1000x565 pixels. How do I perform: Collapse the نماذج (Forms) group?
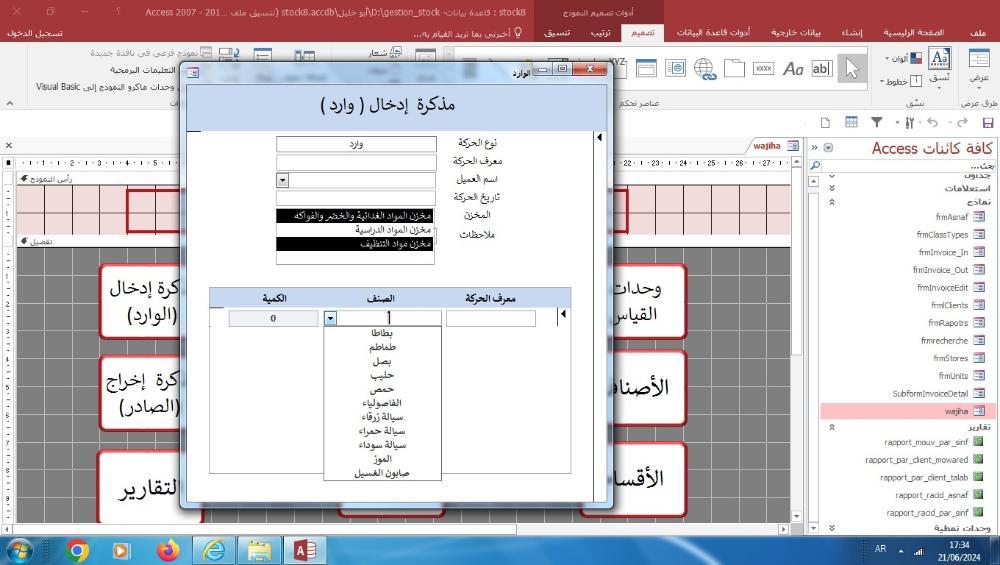832,202
